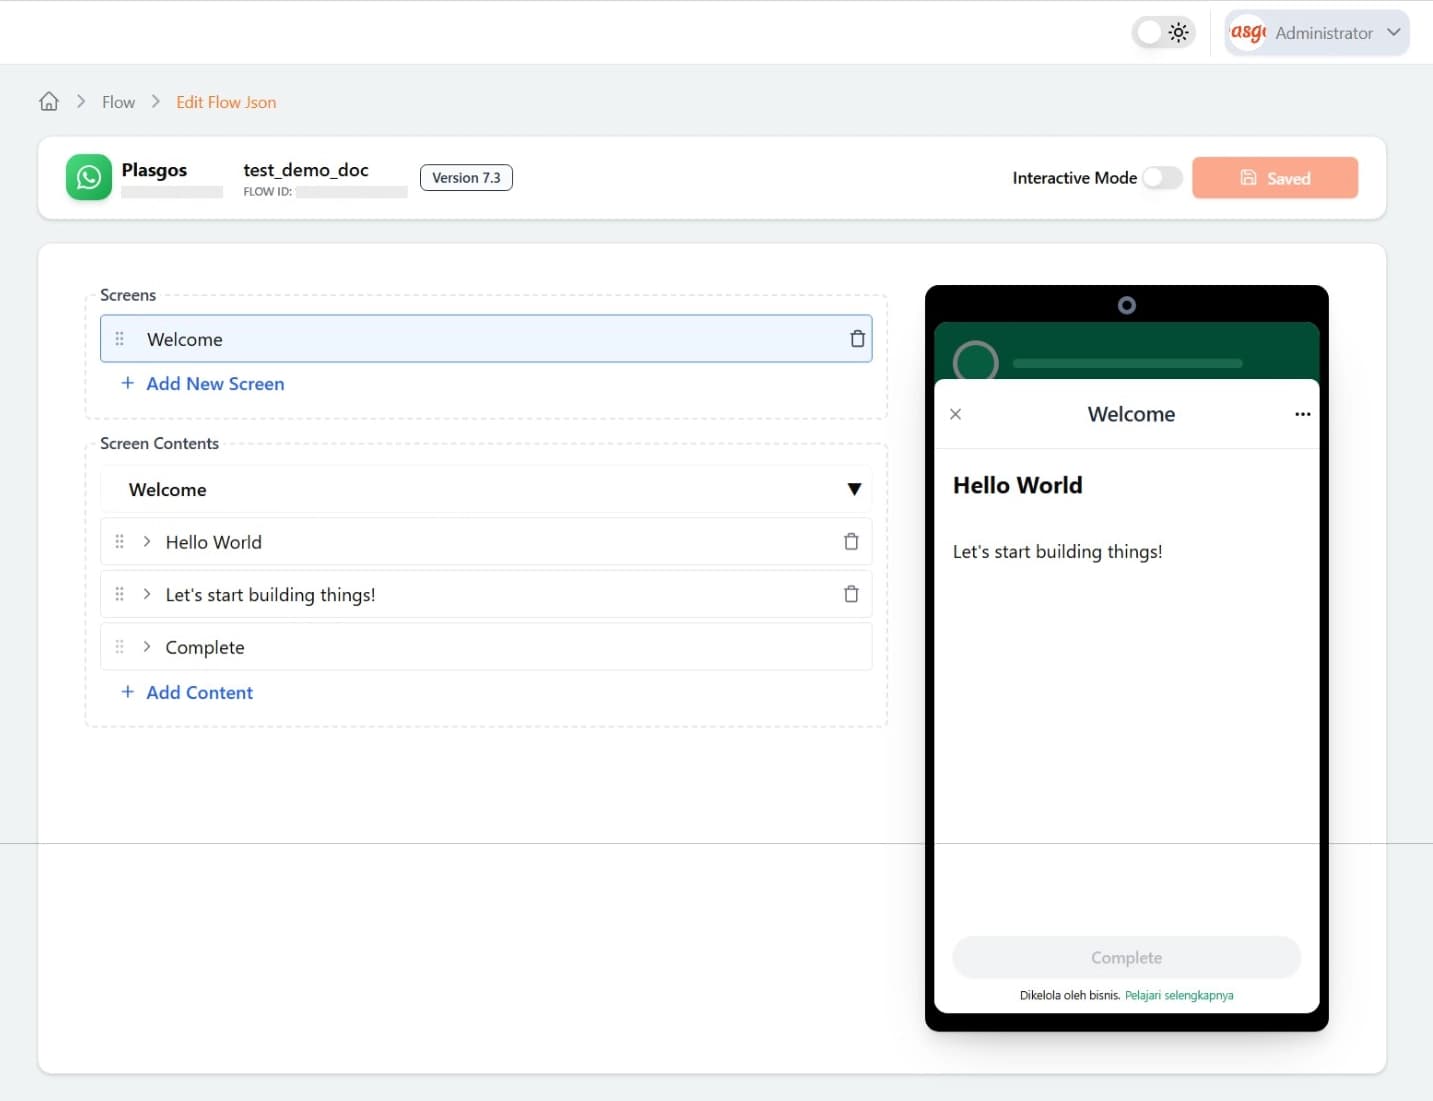Close the phone preview with X icon
This screenshot has height=1101, width=1433.
[x=956, y=414]
